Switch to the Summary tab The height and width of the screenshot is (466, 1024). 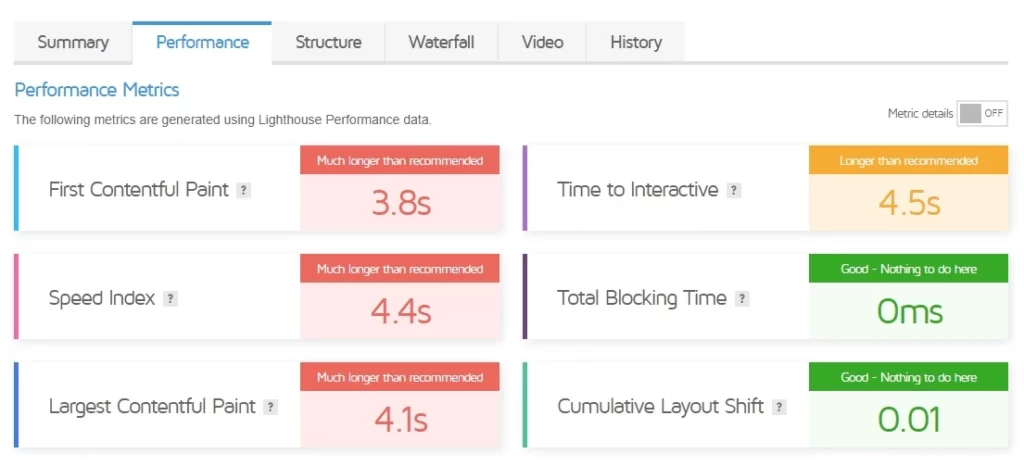[73, 42]
